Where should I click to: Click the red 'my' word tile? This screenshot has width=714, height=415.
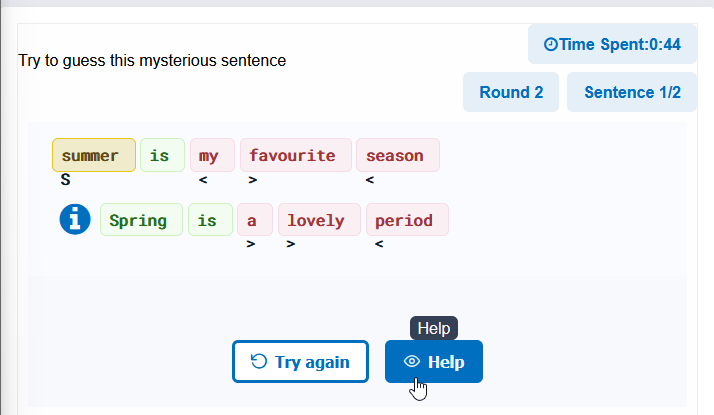[212, 155]
